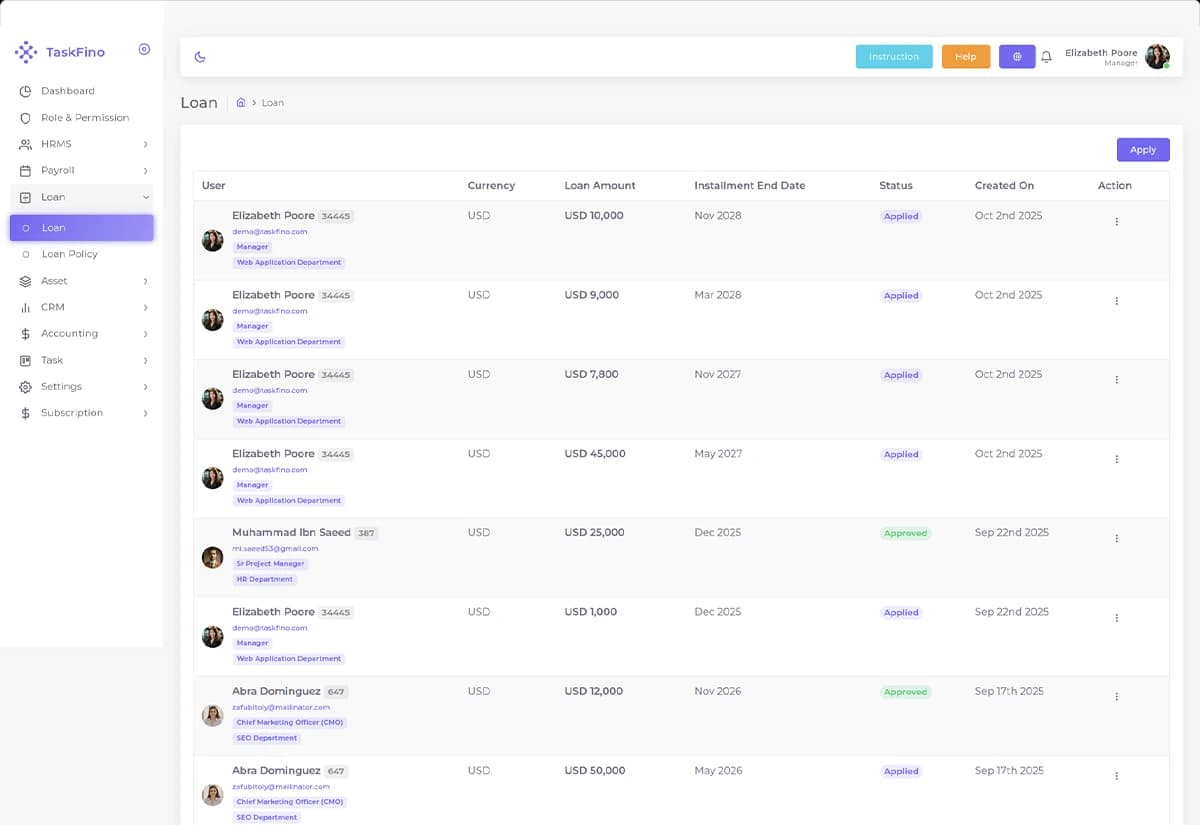Open action menu for USD 10,000 loan
The width and height of the screenshot is (1200, 825).
click(x=1116, y=222)
